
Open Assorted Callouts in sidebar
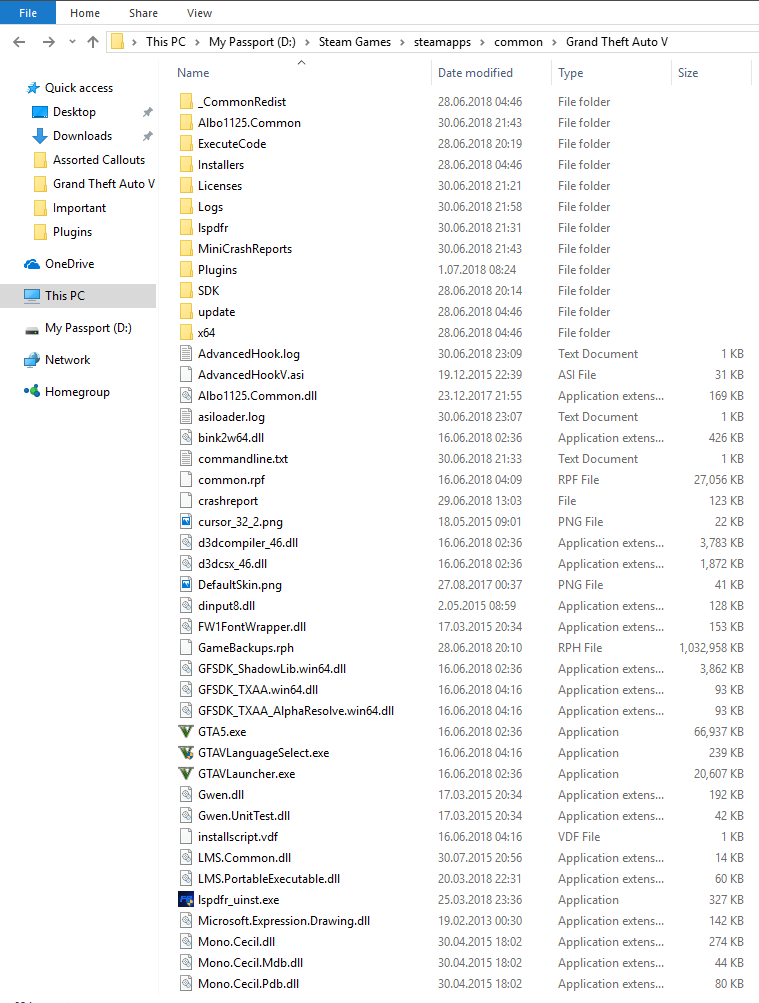99,160
